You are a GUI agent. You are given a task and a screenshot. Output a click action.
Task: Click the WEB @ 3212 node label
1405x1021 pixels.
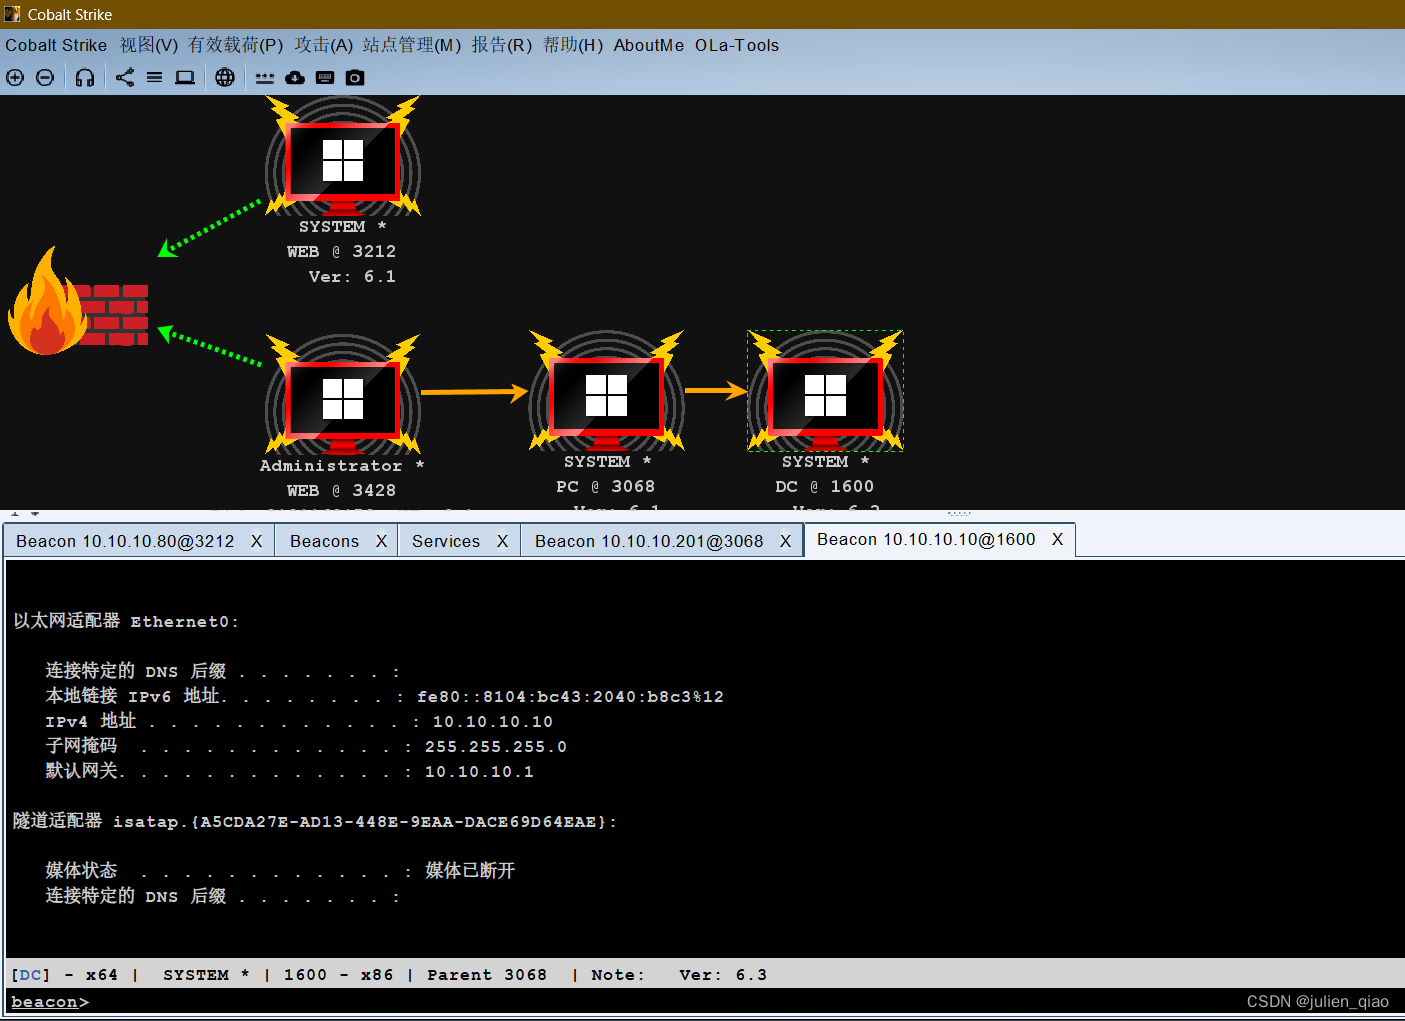pyautogui.click(x=341, y=252)
